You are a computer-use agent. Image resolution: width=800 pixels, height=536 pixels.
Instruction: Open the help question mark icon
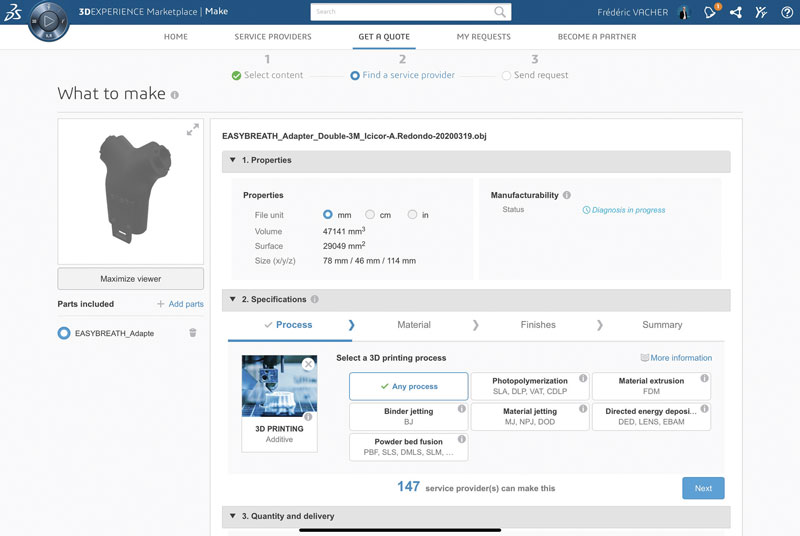(x=787, y=12)
